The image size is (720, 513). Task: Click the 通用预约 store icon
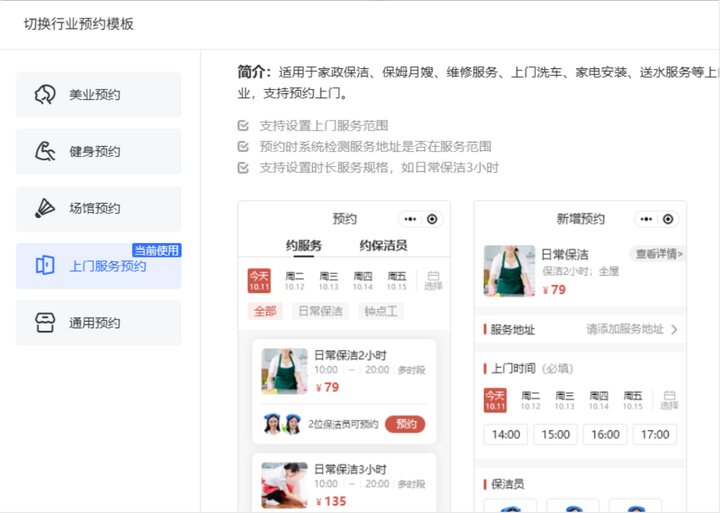click(45, 323)
